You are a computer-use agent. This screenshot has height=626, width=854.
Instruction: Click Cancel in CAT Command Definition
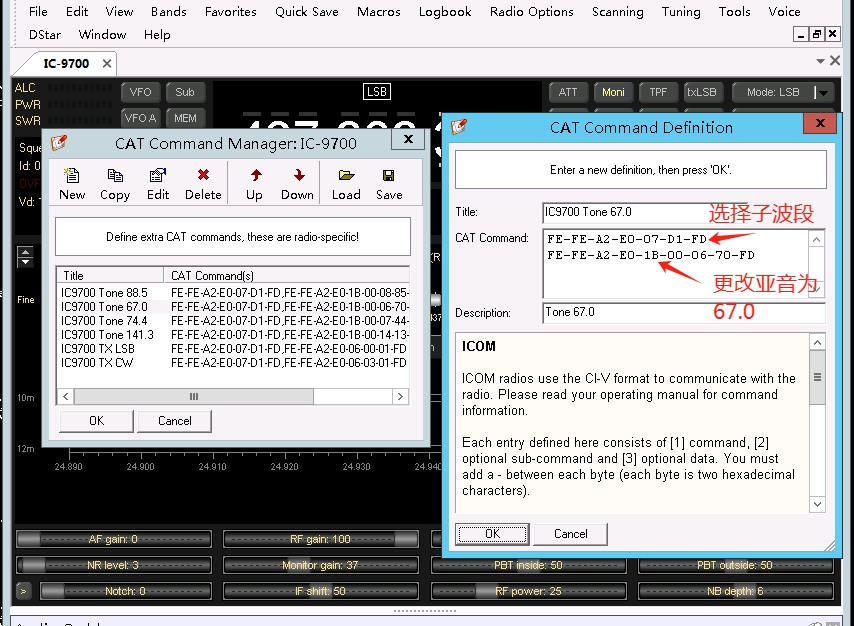(x=570, y=534)
